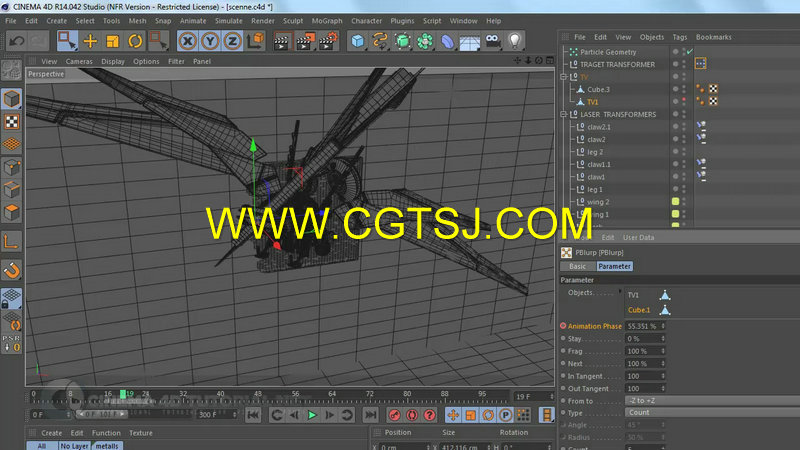The height and width of the screenshot is (450, 800).
Task: Switch to Polygons mode
Action: point(11,212)
